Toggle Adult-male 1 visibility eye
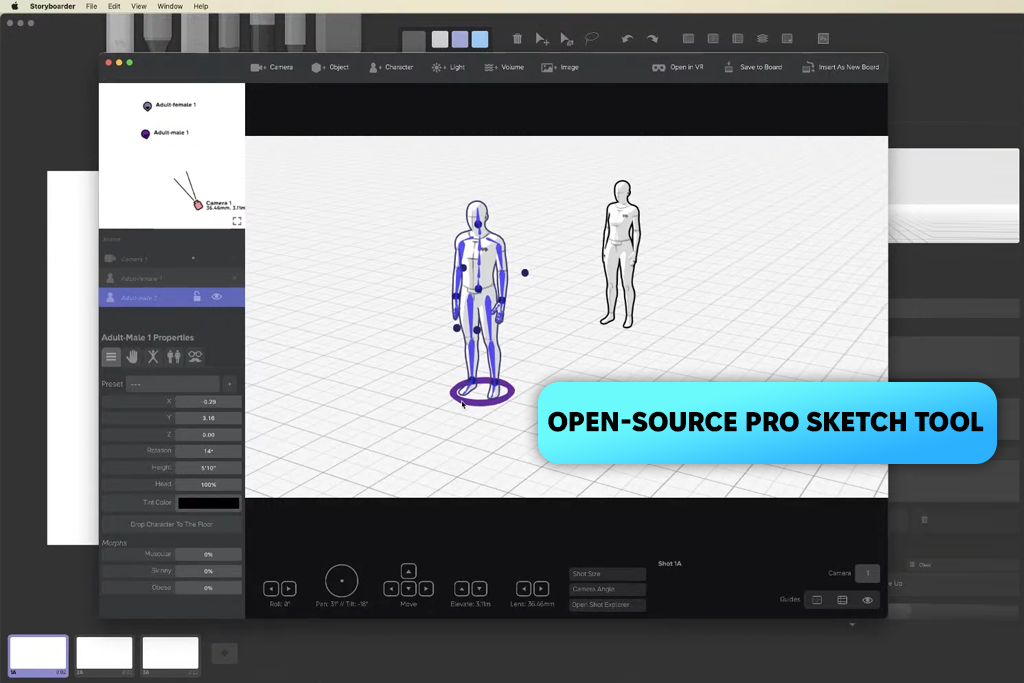The image size is (1024, 683). [217, 297]
